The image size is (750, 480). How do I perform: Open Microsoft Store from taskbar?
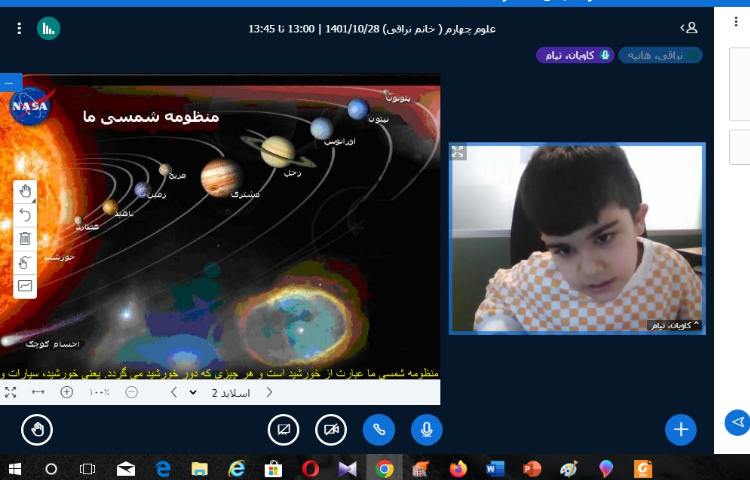coord(273,469)
